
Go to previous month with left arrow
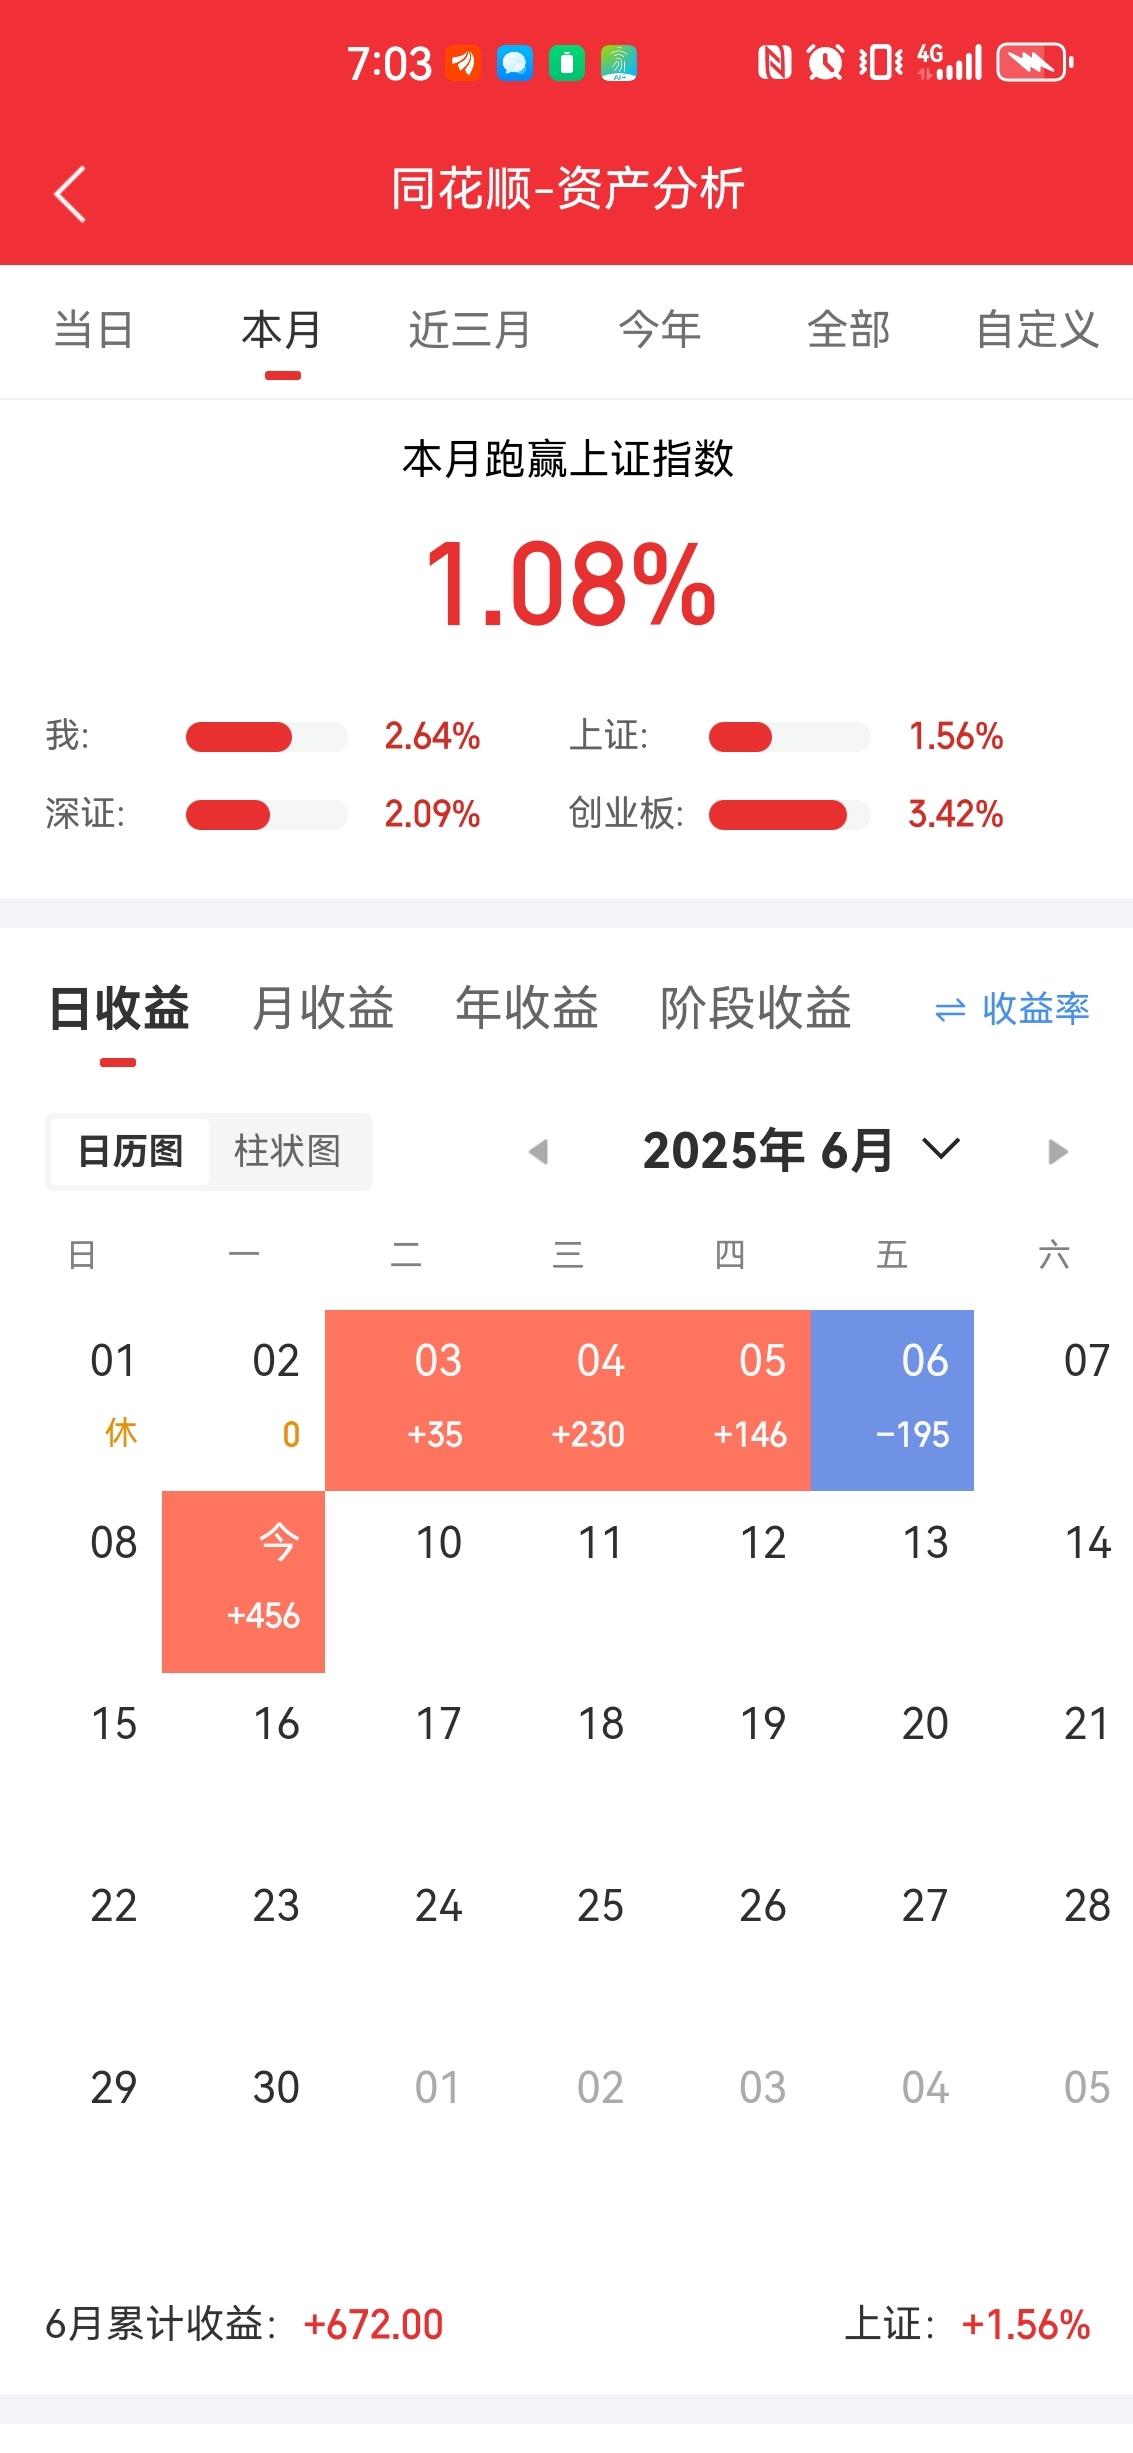538,1151
